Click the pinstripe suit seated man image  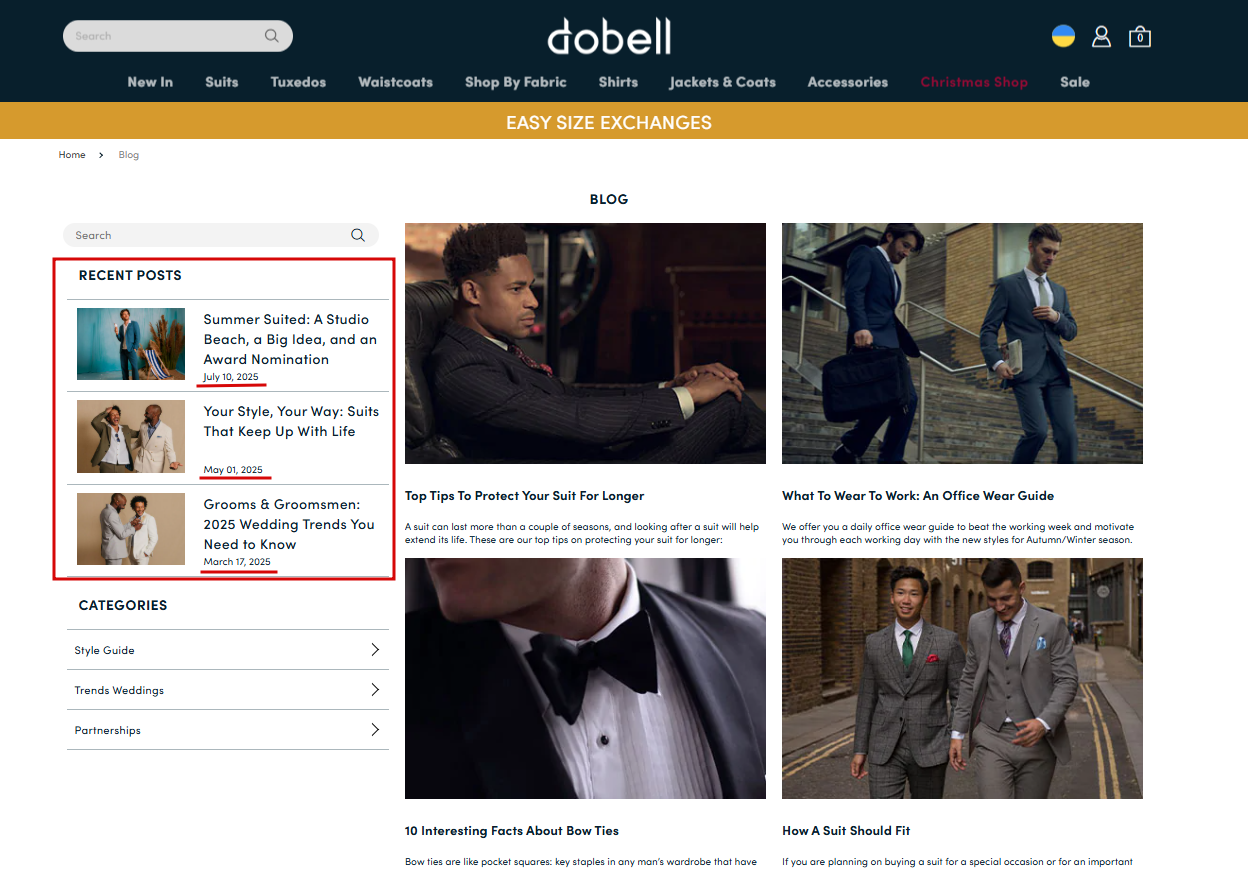(585, 343)
